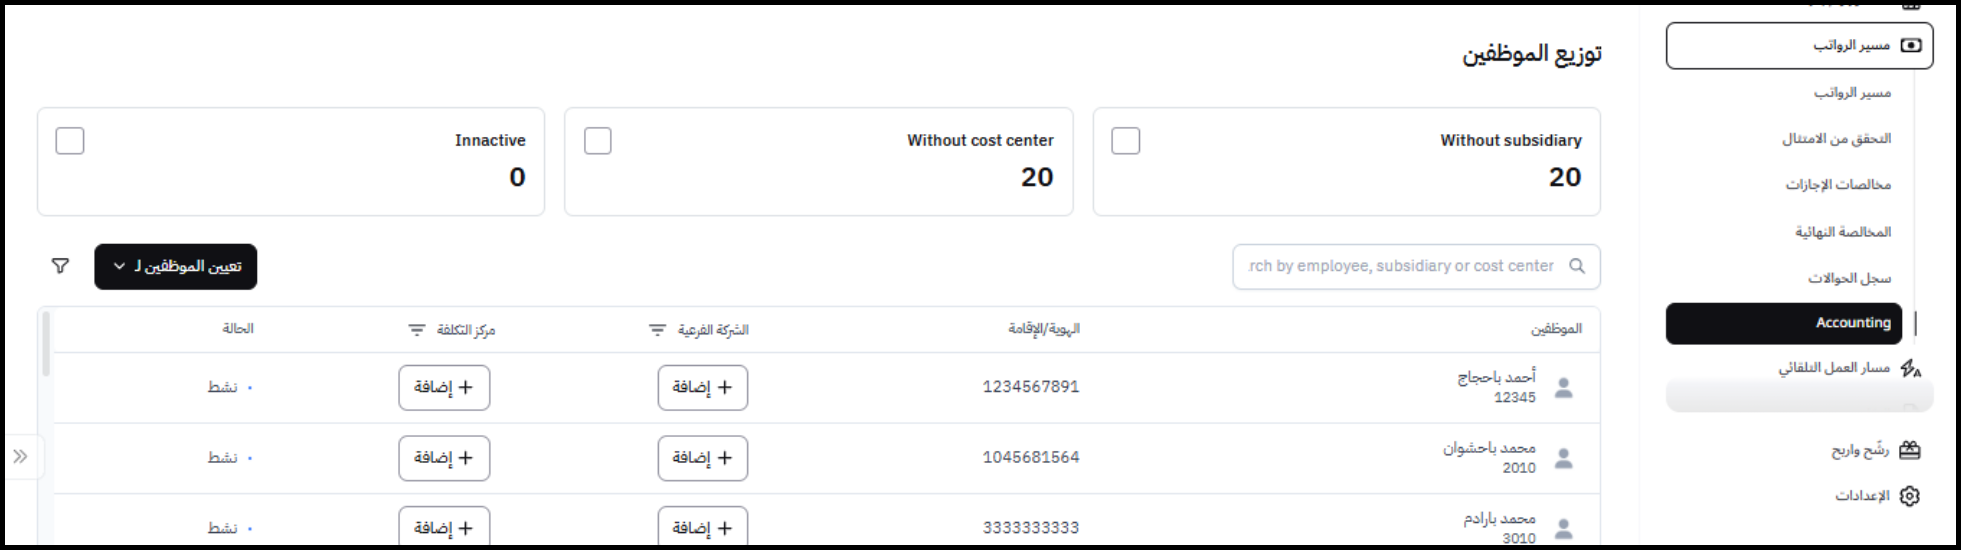Open settings via the gear icon

click(1910, 496)
